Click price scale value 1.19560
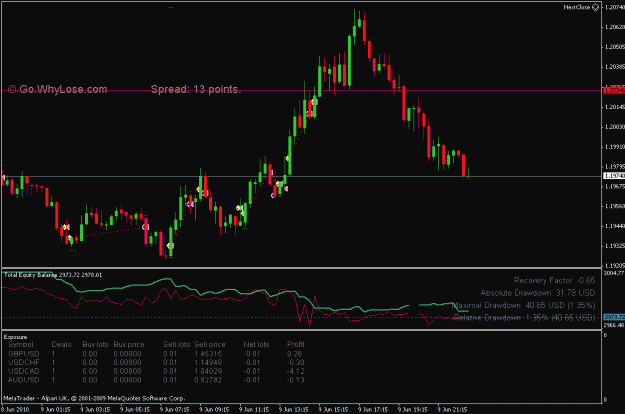625x414 pixels. click(x=615, y=206)
